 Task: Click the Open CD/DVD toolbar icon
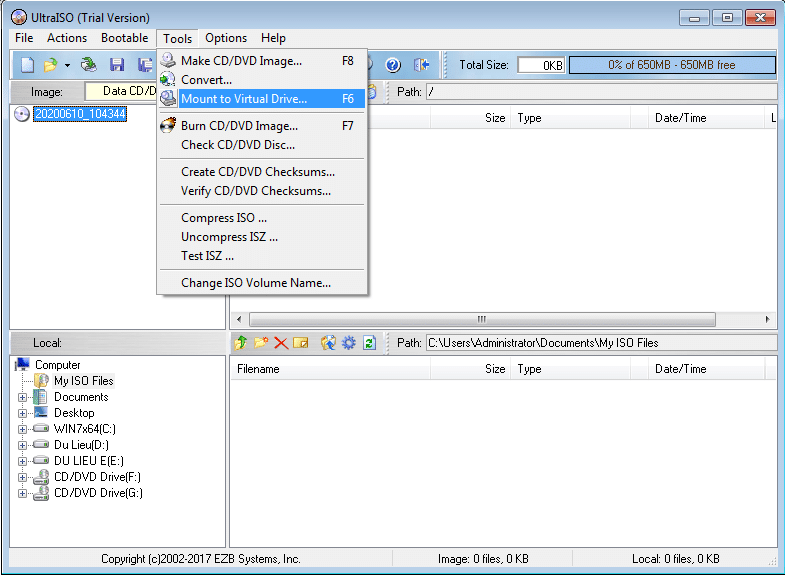[89, 65]
